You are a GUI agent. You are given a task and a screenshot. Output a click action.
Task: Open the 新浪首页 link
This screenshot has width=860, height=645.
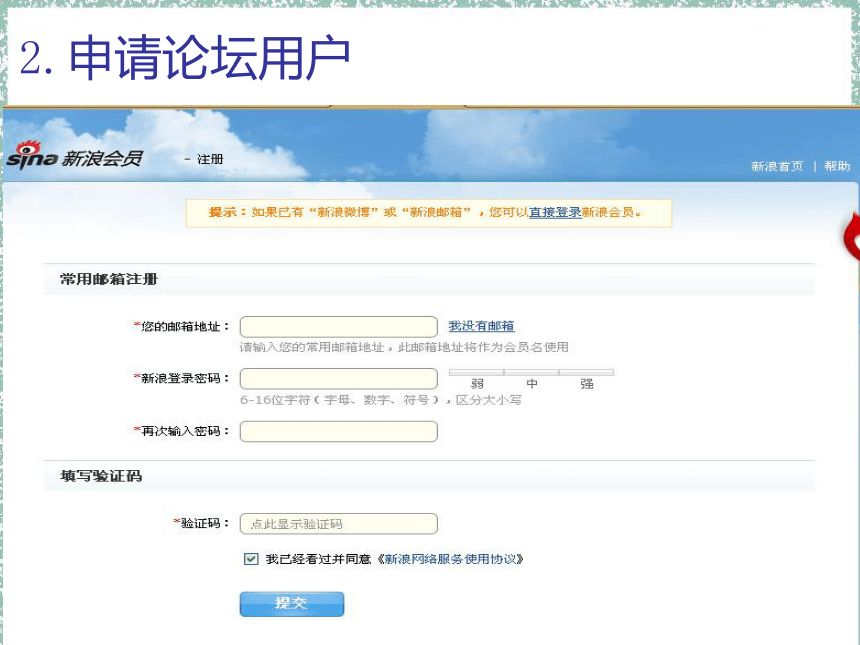click(x=777, y=166)
